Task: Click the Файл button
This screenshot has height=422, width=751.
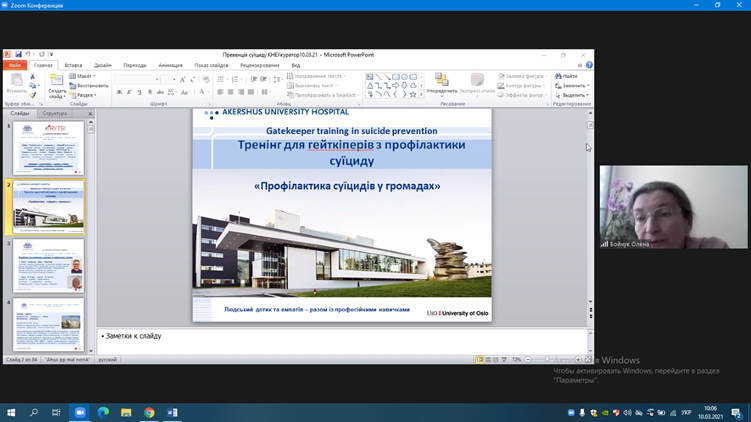Action: (x=15, y=65)
